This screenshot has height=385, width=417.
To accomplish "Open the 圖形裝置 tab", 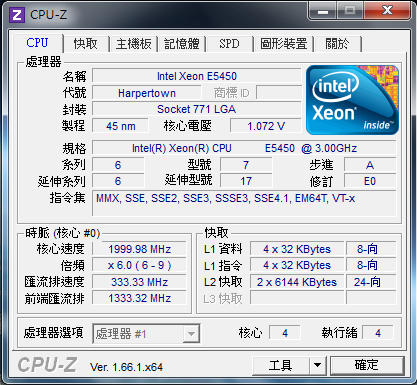I will tap(284, 44).
